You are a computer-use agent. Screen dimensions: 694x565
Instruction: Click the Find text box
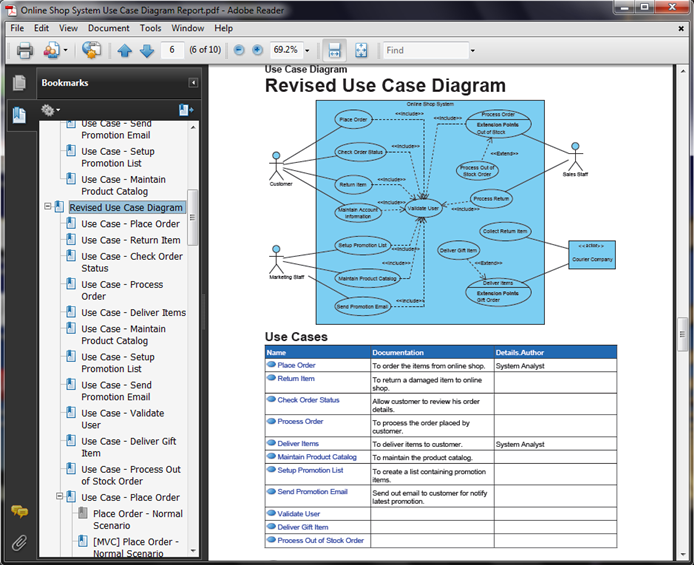point(425,50)
